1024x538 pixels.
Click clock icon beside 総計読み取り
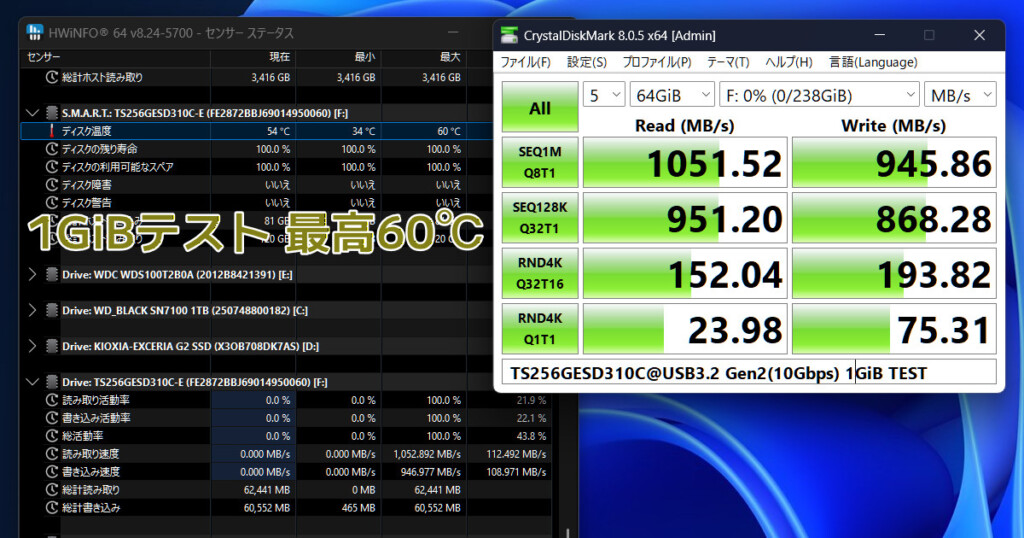point(52,490)
